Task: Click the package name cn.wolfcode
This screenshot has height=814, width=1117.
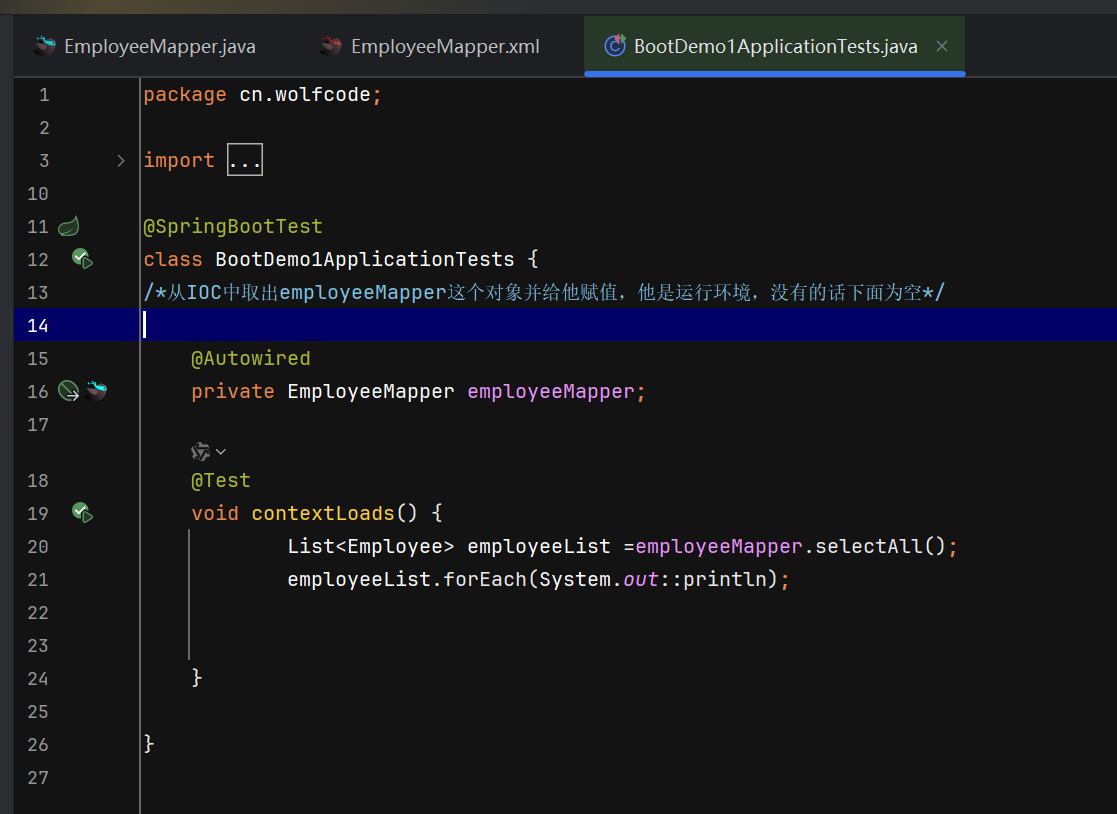Action: coord(305,95)
